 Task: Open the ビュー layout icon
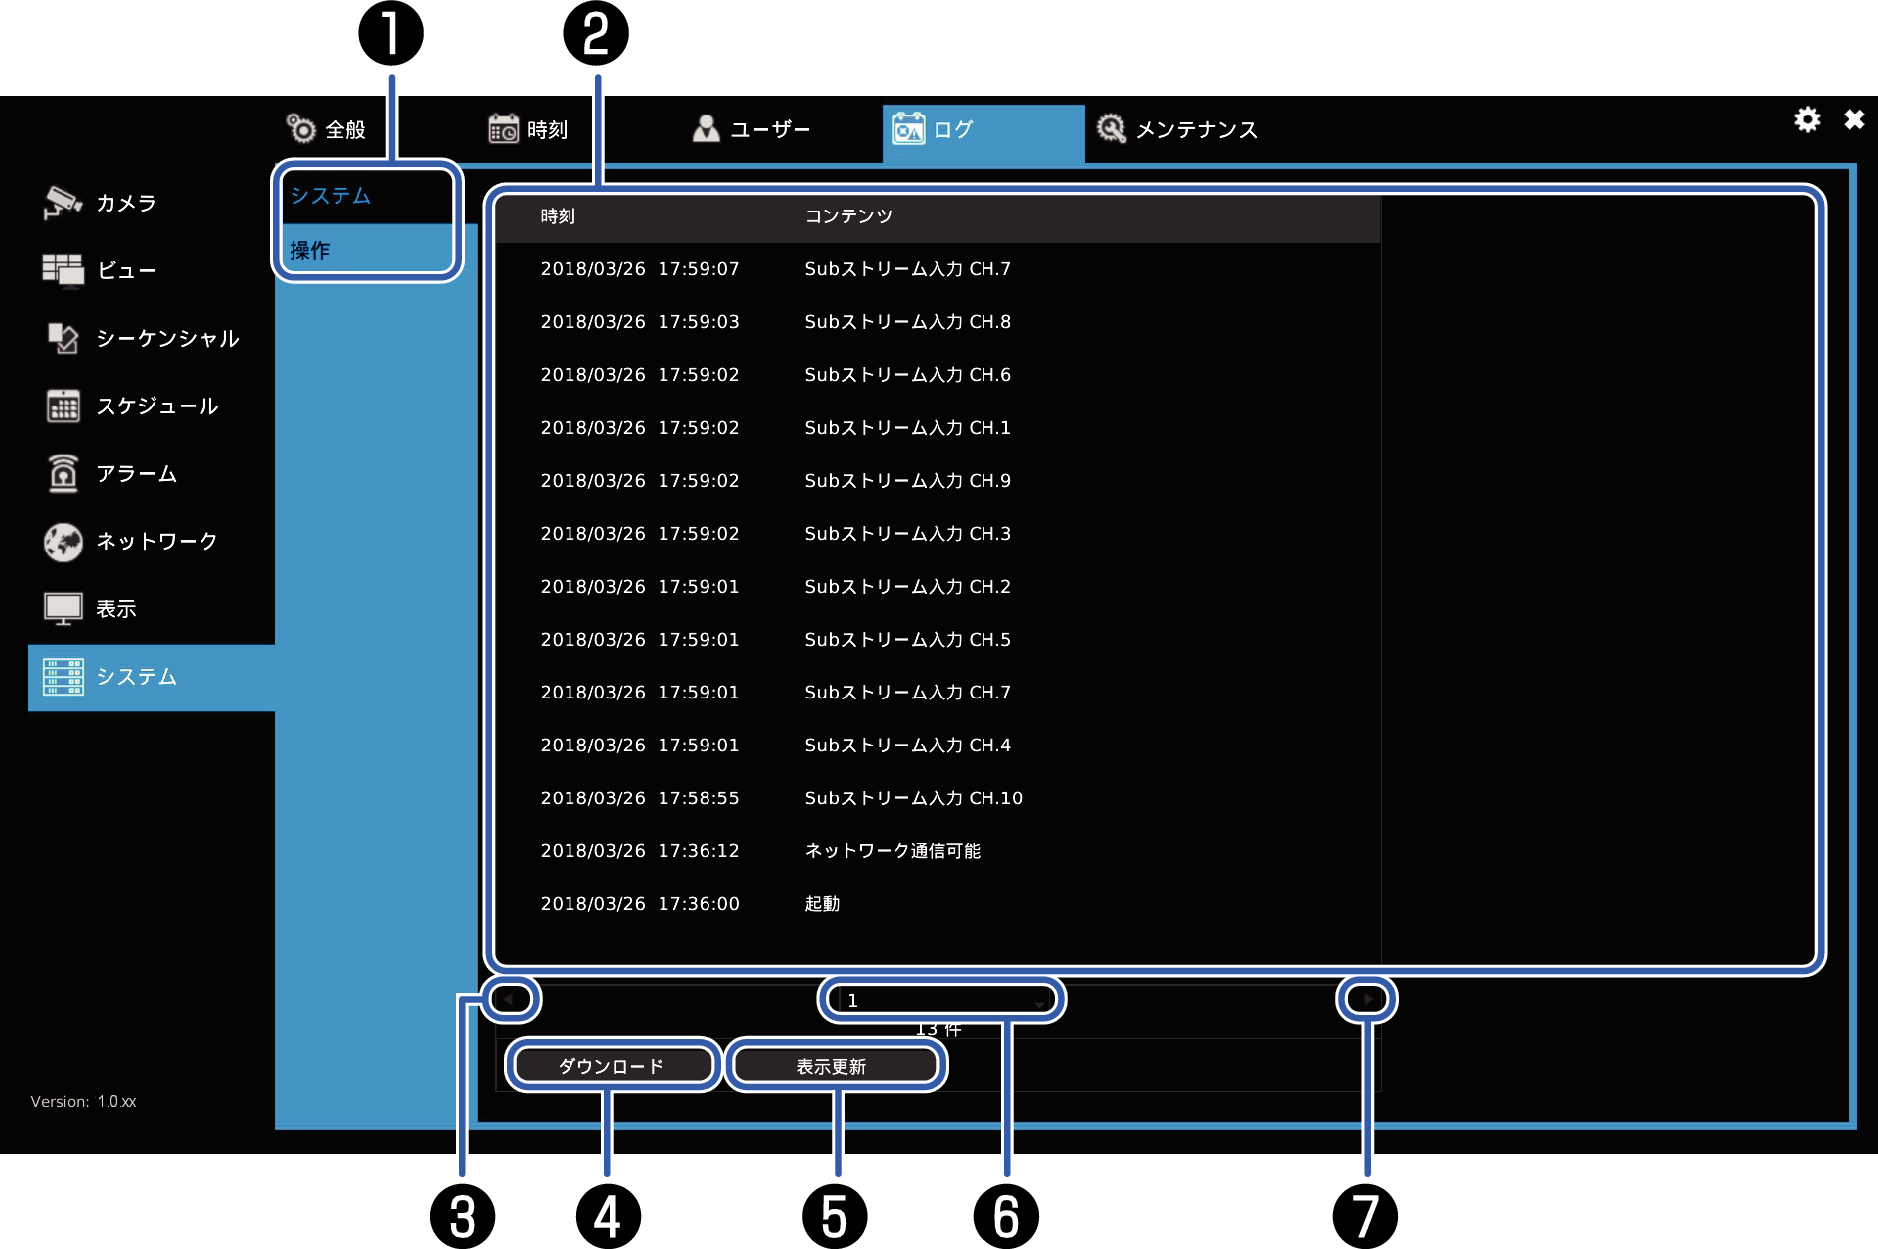63,270
